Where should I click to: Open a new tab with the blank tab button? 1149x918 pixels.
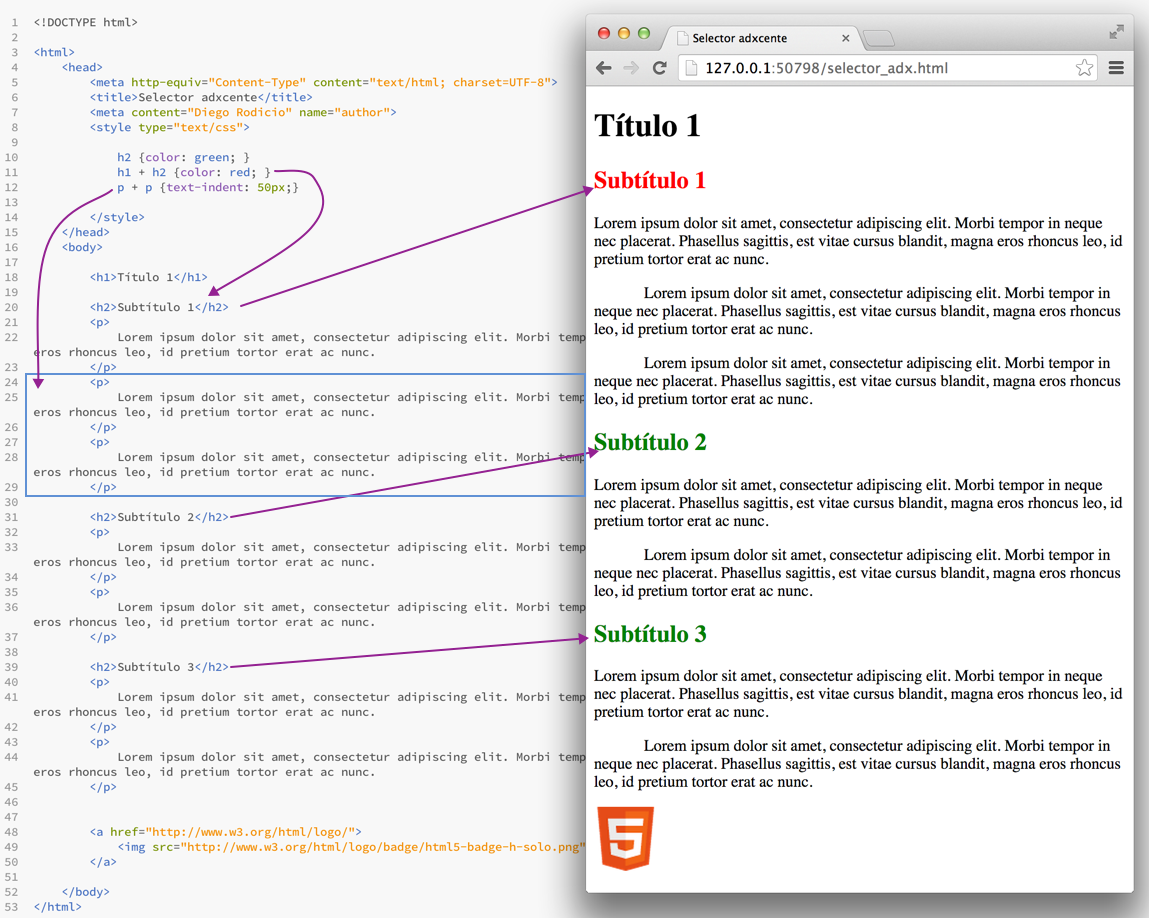pyautogui.click(x=878, y=39)
